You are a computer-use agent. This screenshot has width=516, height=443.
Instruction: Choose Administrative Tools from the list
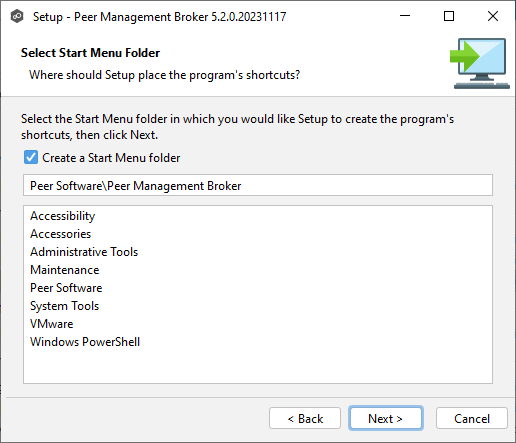point(84,252)
